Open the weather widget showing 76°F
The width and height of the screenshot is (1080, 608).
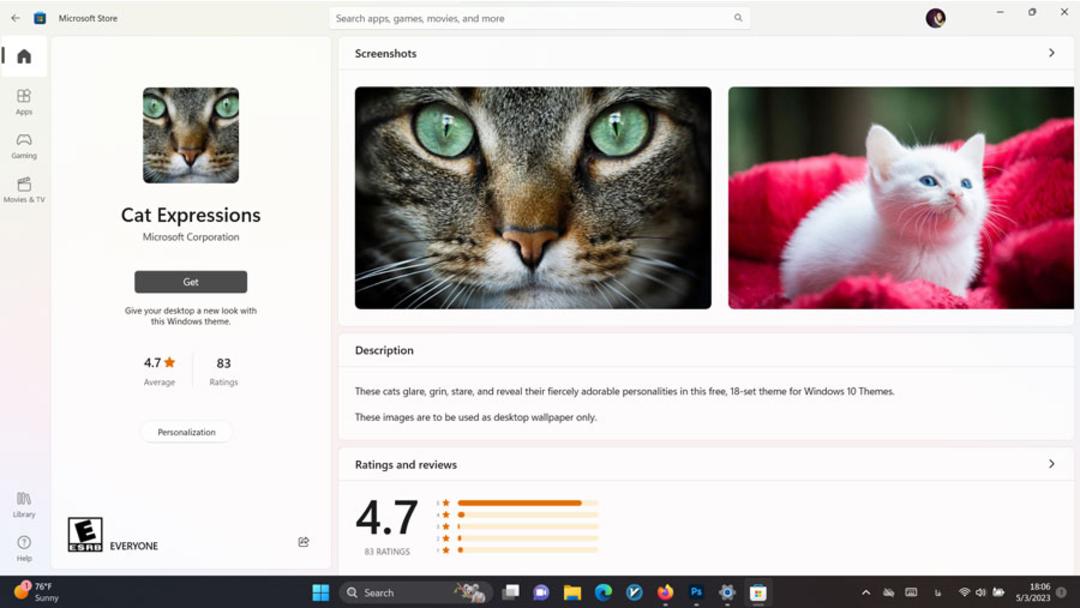[x=38, y=592]
